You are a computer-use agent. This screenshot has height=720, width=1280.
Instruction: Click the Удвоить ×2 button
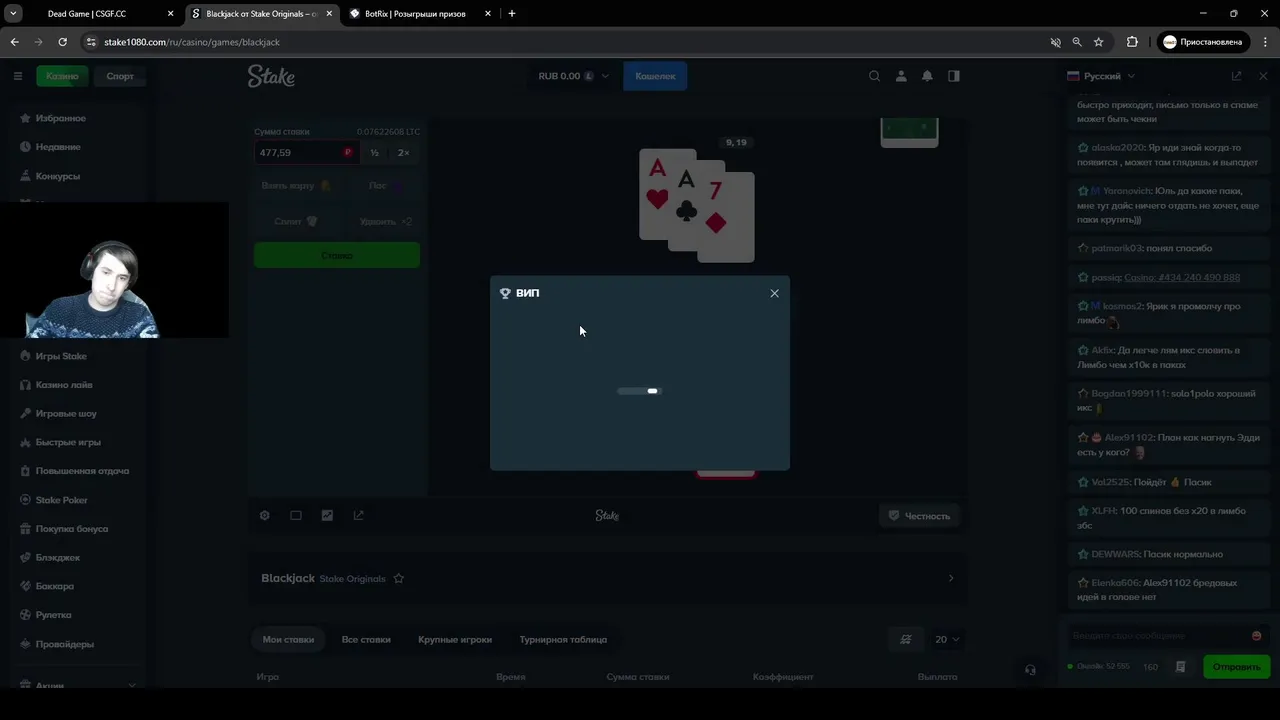(379, 221)
